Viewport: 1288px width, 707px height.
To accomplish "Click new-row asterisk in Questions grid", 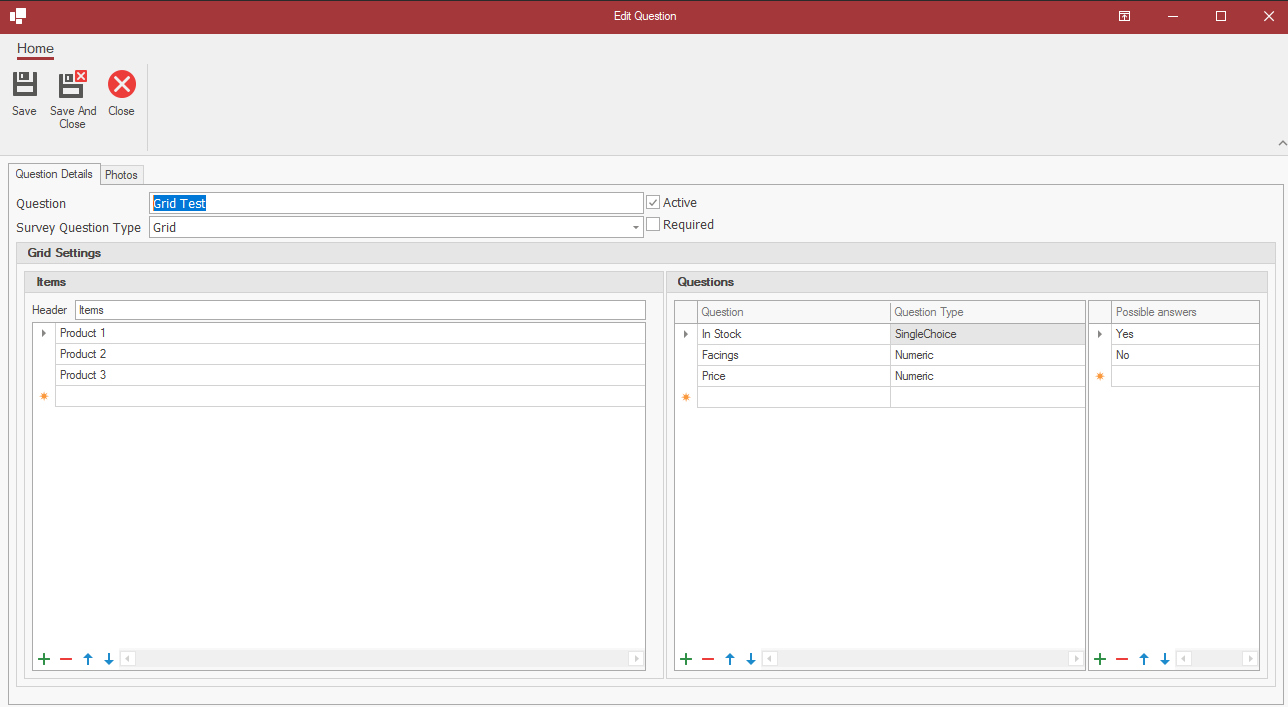I will click(686, 397).
